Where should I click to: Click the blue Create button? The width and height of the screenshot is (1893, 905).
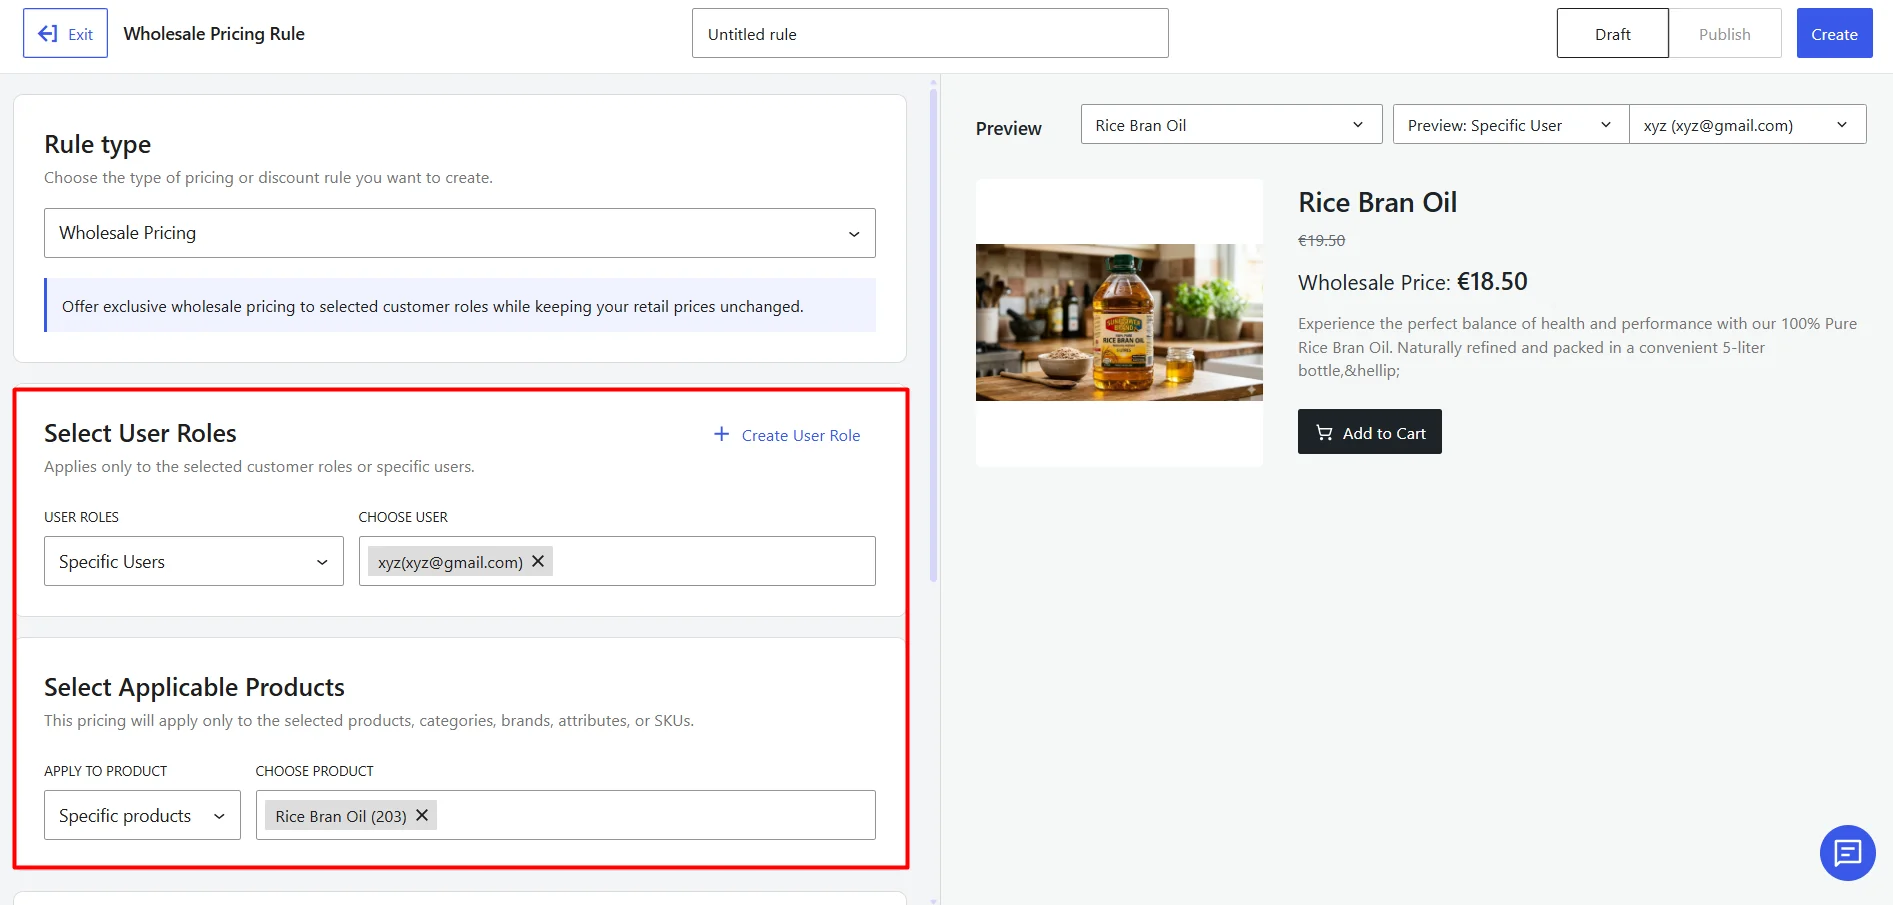click(x=1834, y=33)
